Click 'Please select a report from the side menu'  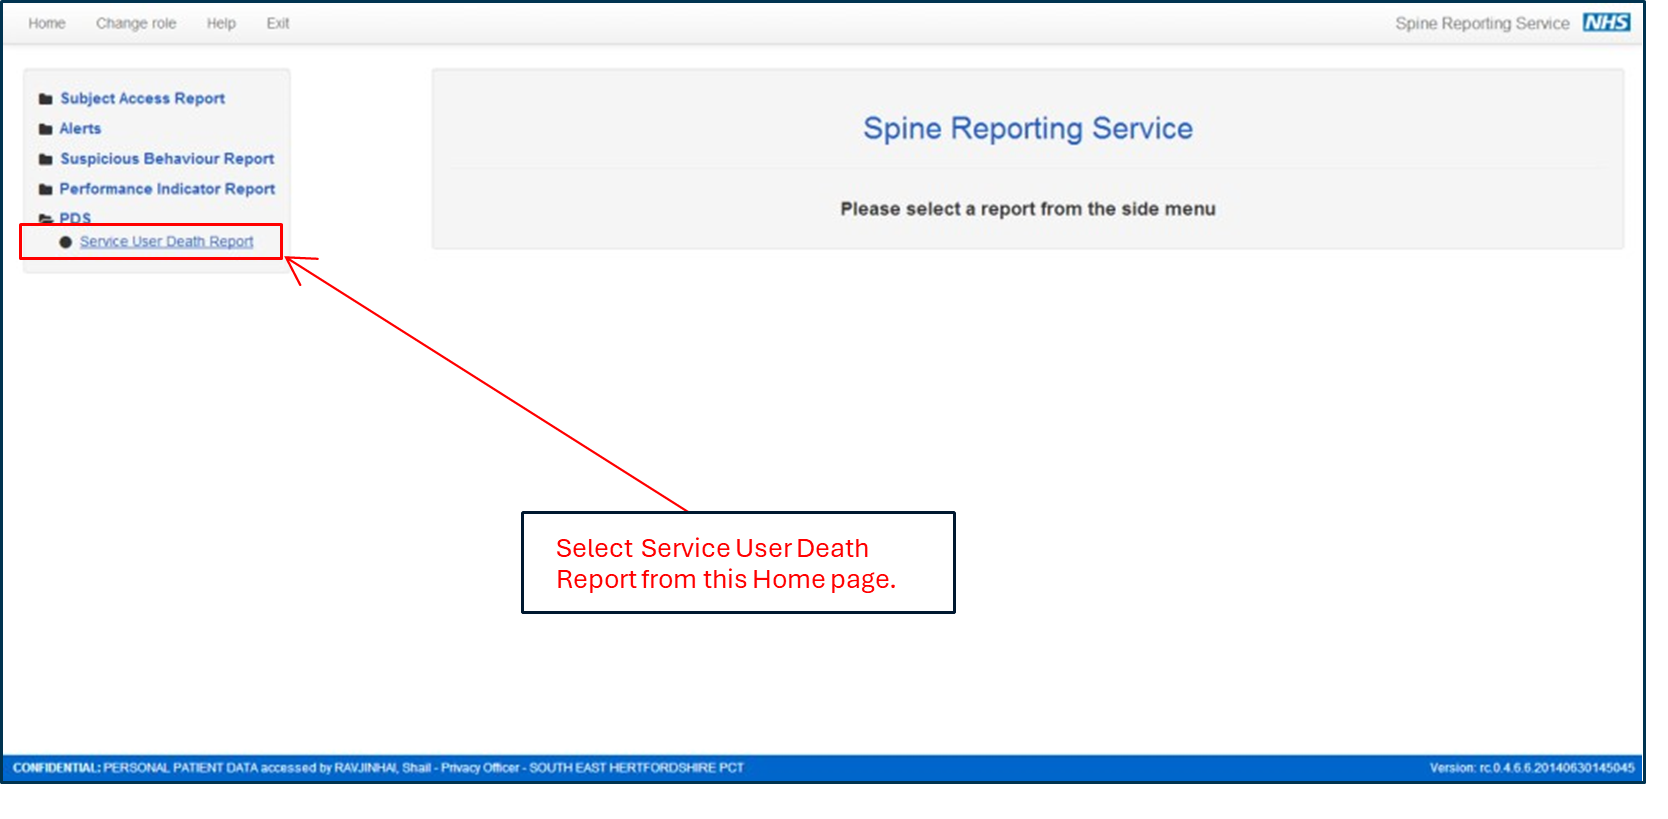point(1028,209)
